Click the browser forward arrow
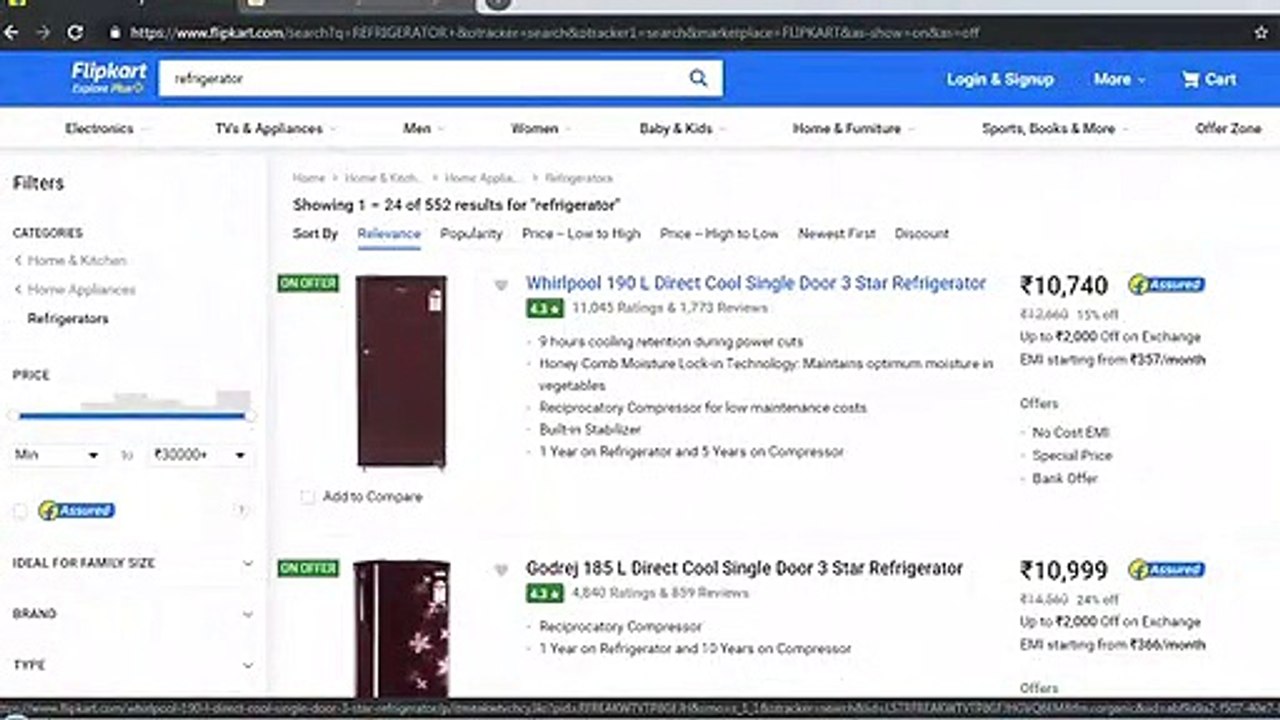Screen dimensions: 1280x720 42,32
